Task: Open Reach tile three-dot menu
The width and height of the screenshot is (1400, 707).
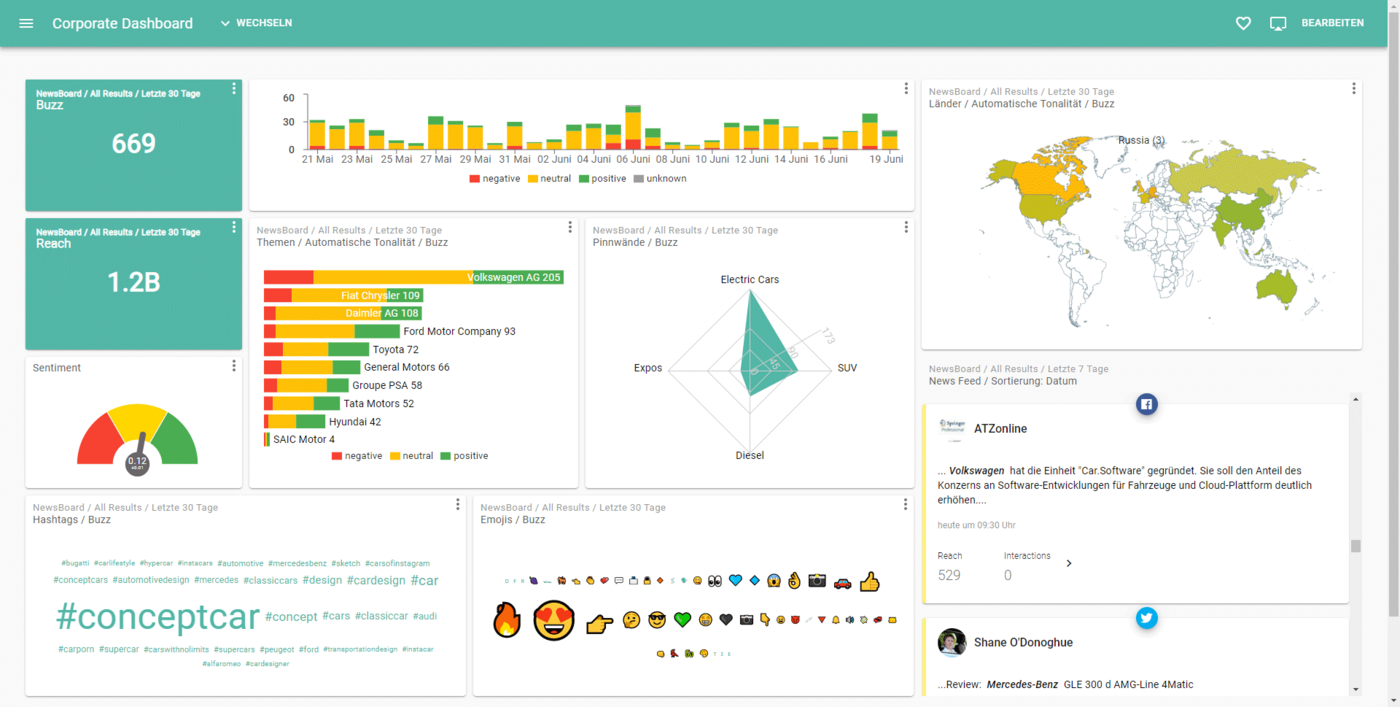Action: pos(234,227)
